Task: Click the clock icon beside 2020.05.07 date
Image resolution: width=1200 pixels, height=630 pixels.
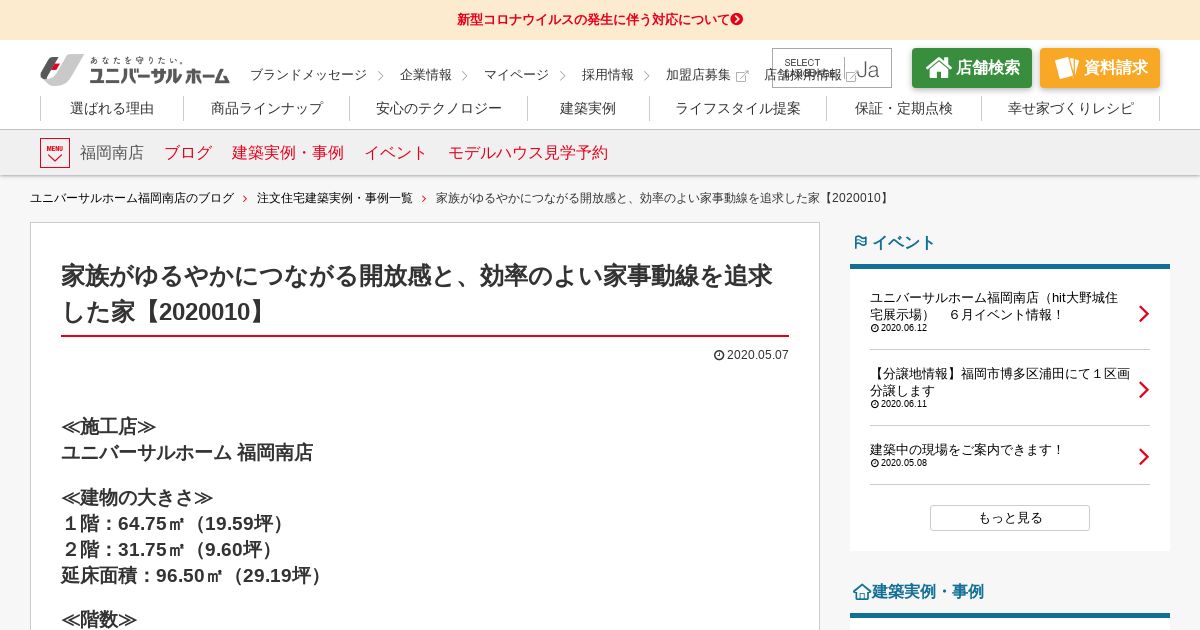Action: coord(719,355)
